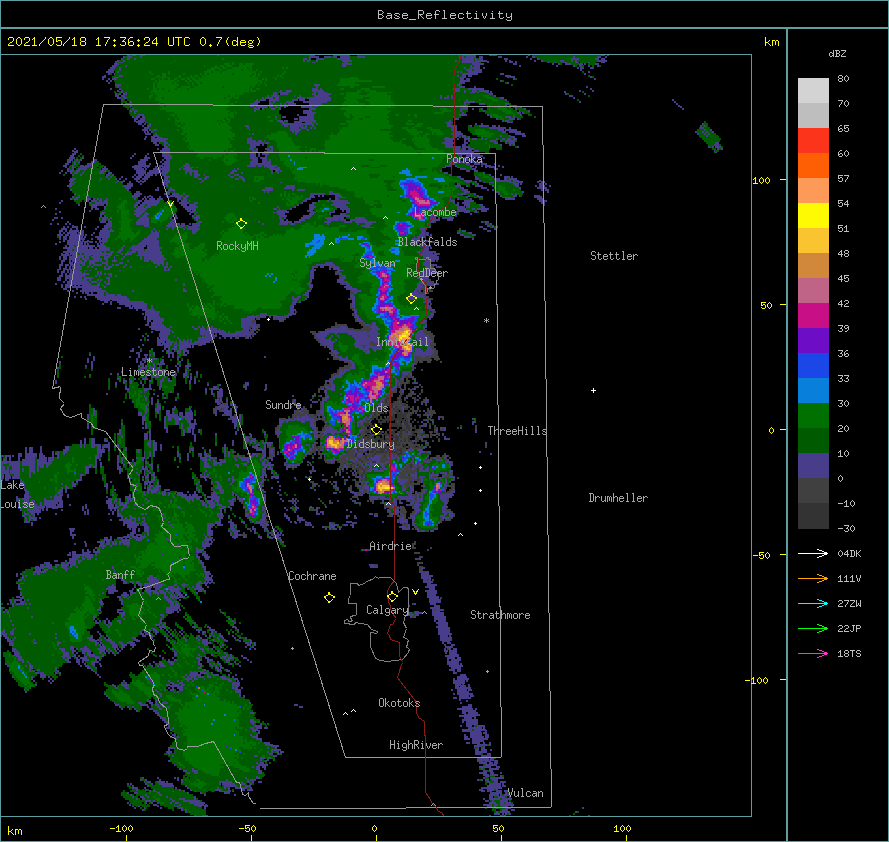The width and height of the screenshot is (889, 842).
Task: Click the Calgary city label
Action: pos(387,610)
